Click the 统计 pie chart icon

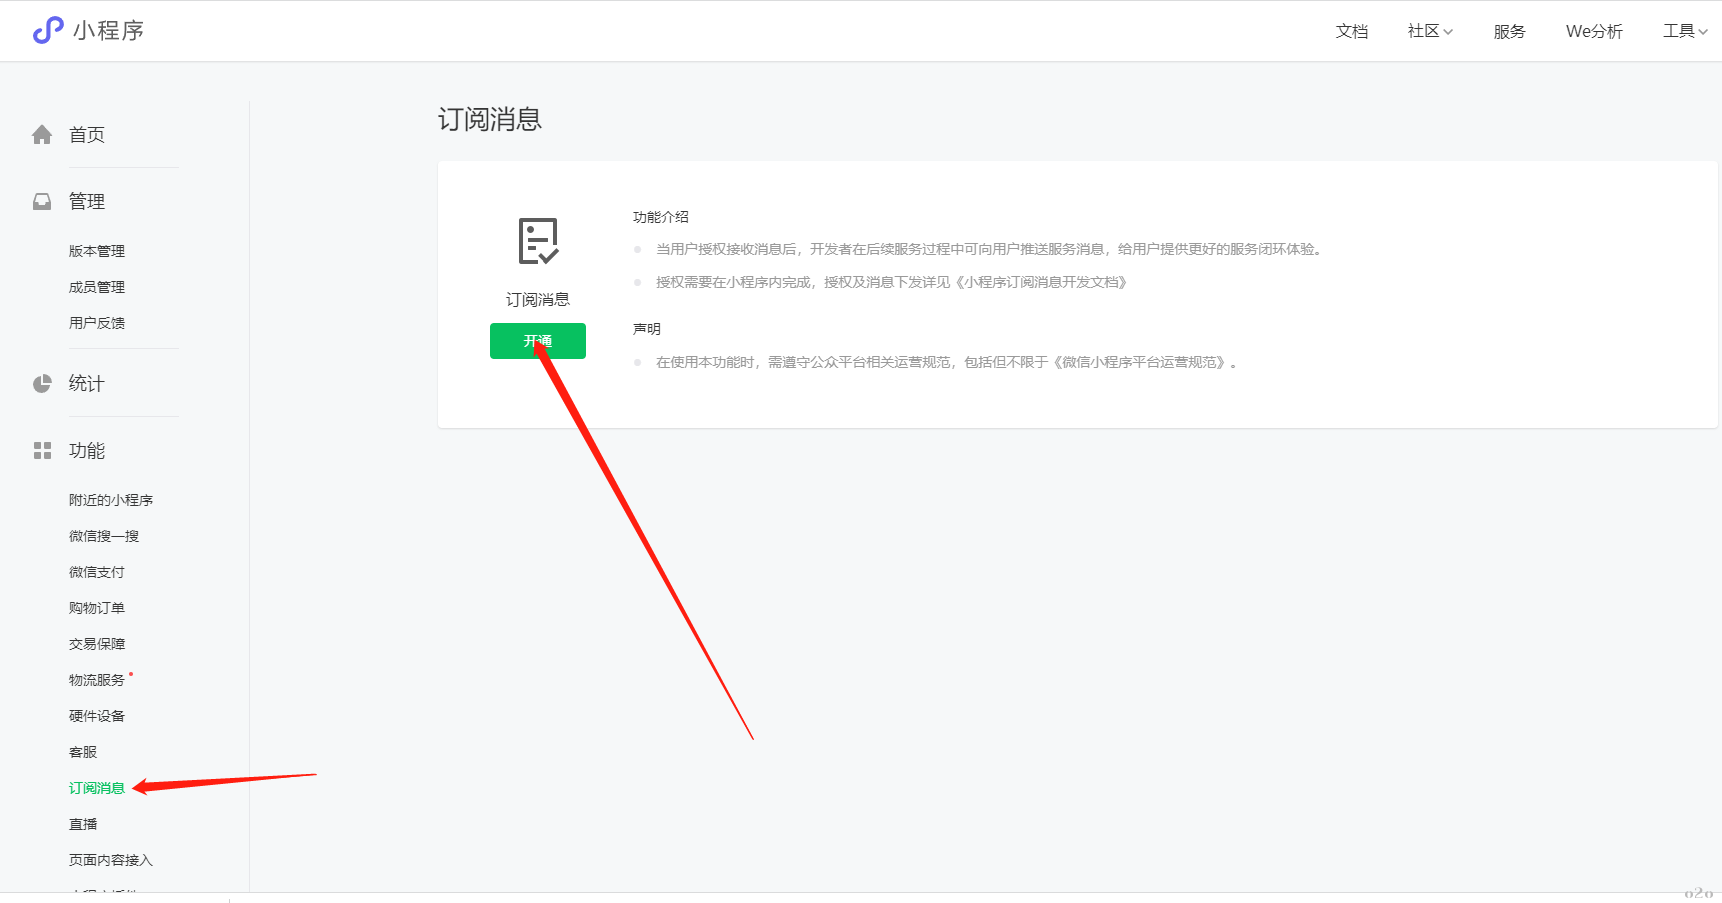(42, 384)
